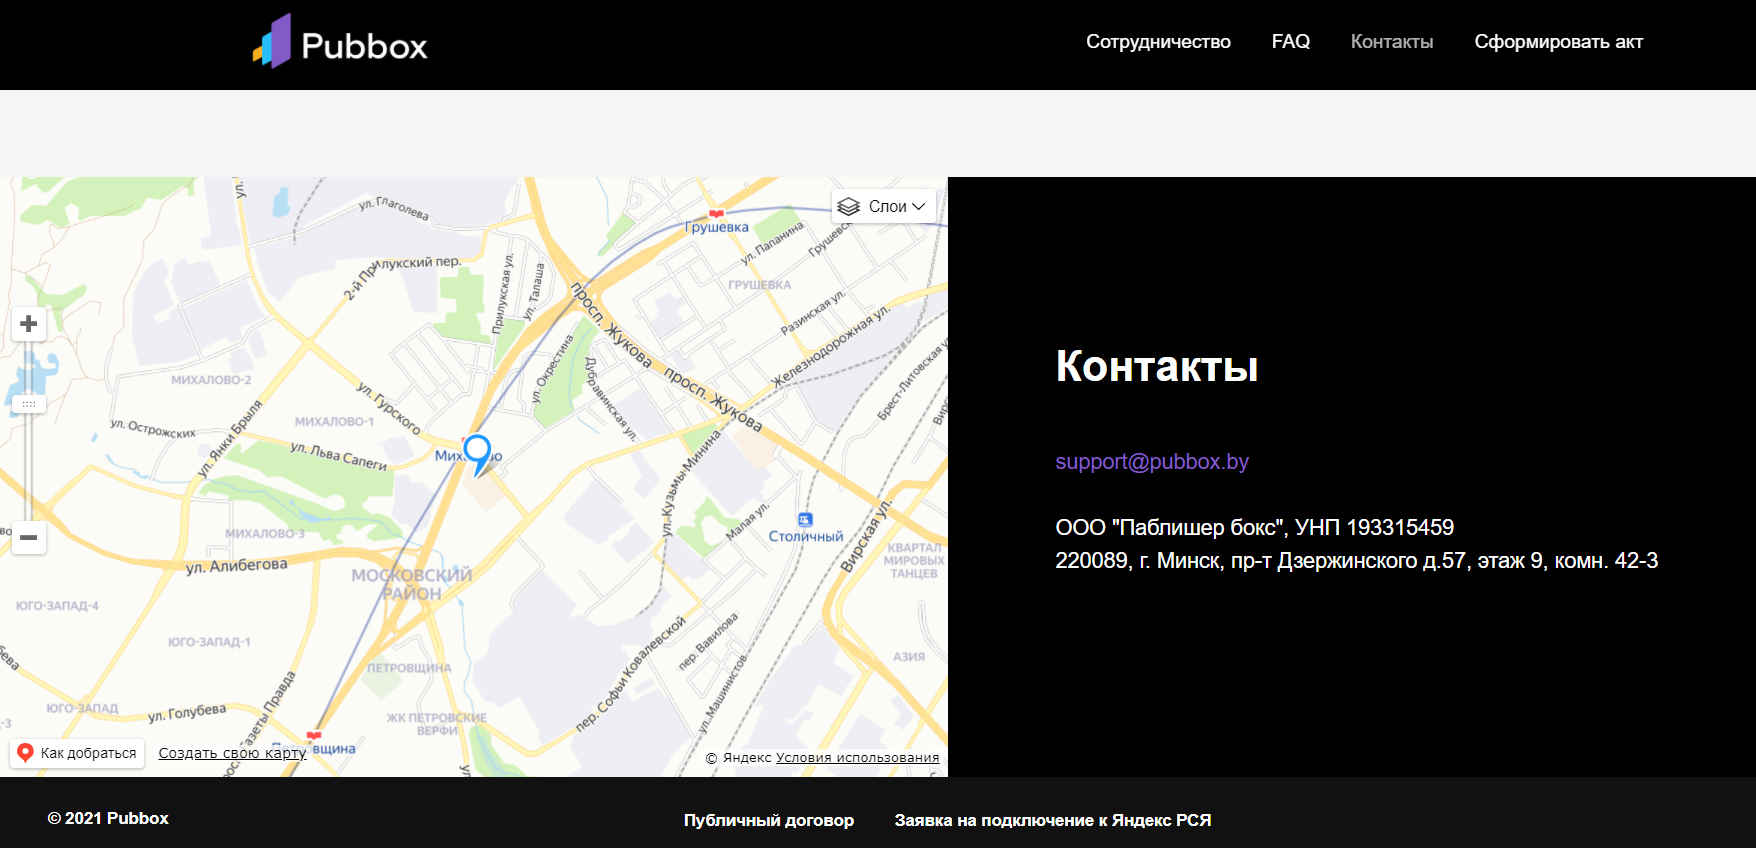
Task: Click the layers stack icon
Action: click(849, 206)
